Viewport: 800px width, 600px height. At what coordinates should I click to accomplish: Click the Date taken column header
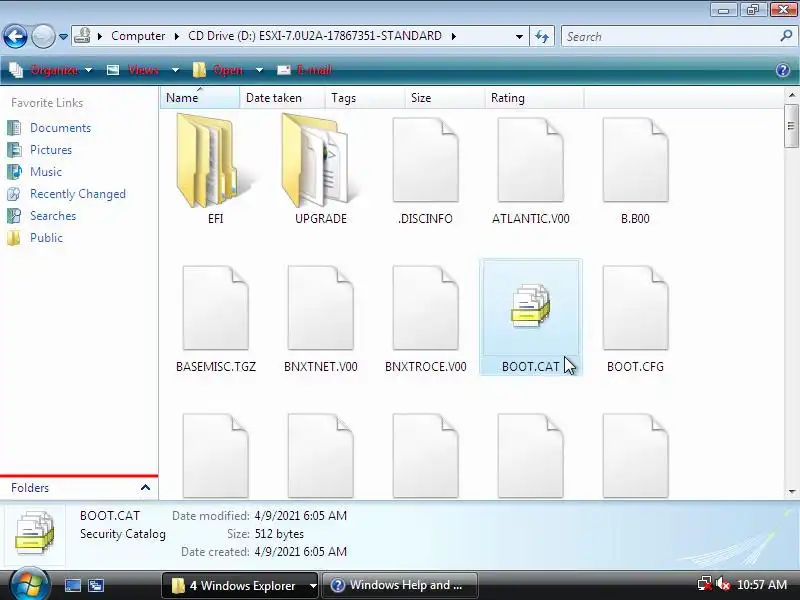click(282, 97)
